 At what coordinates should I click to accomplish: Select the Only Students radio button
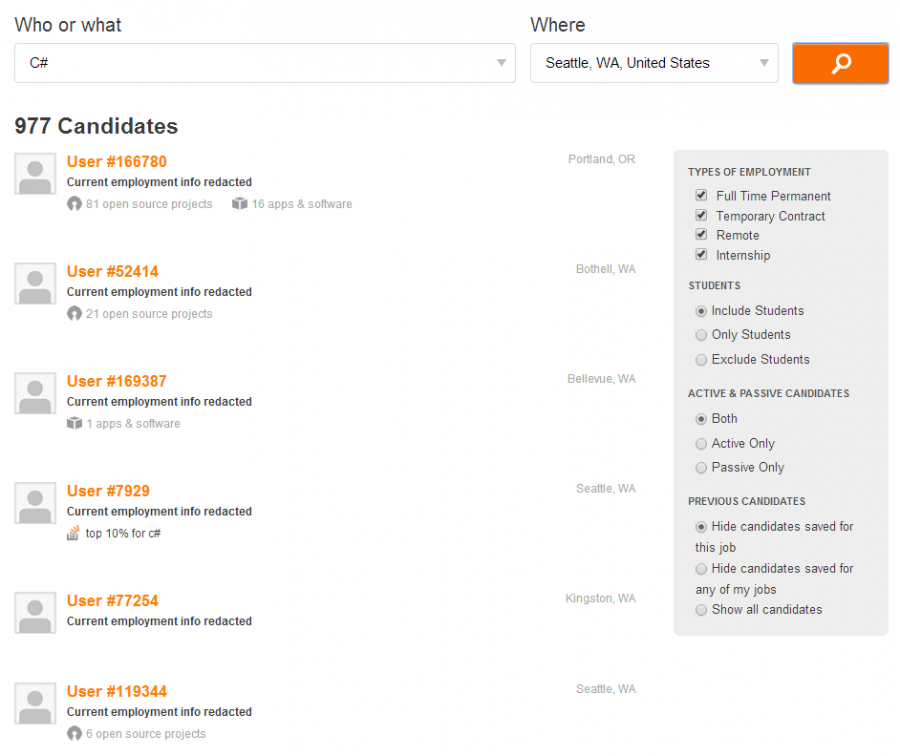coord(701,335)
